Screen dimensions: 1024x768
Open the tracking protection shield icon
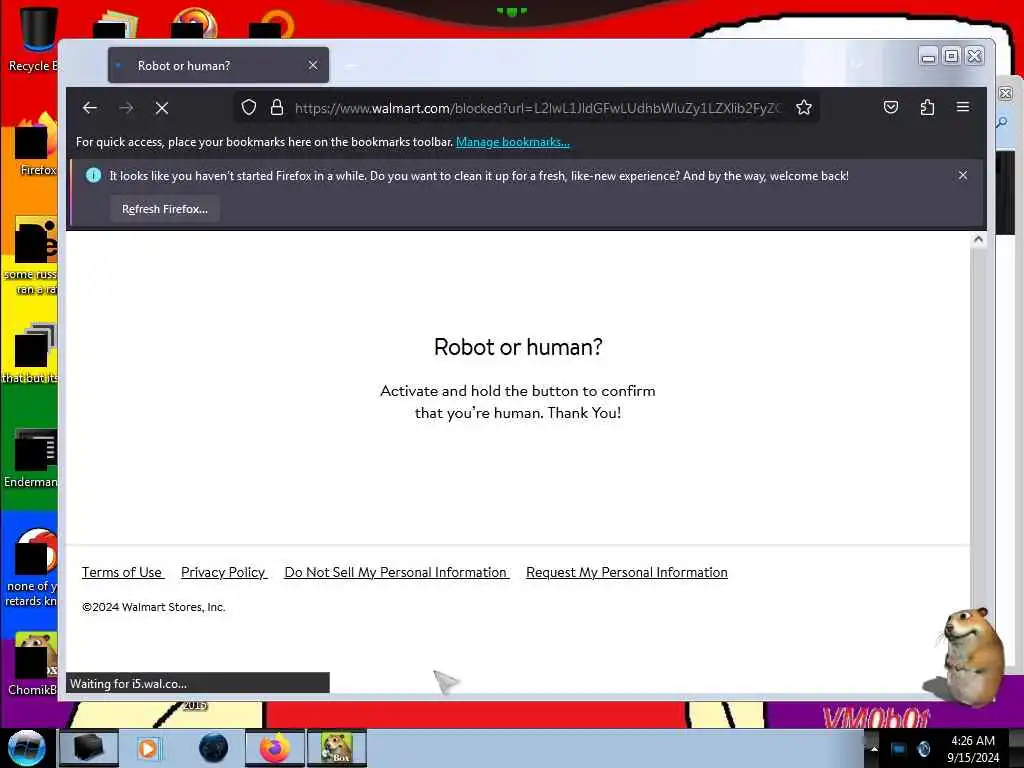coord(248,108)
